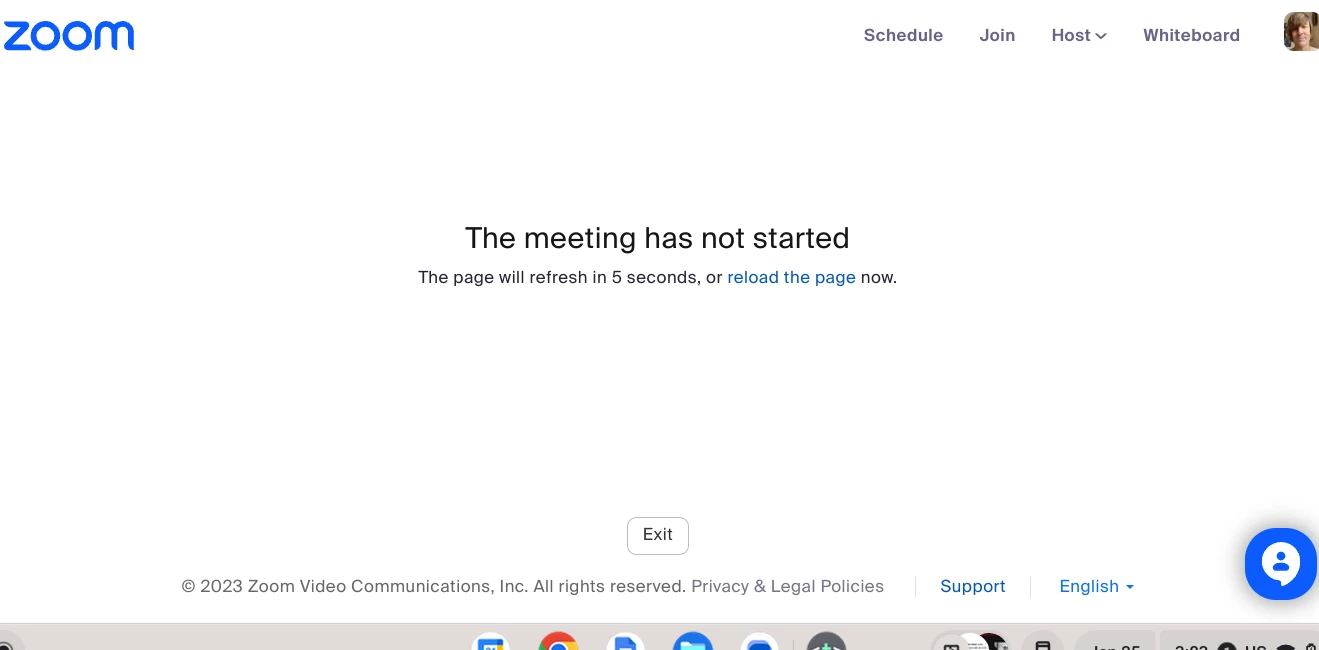Expand the Host dropdown menu
The image size is (1319, 650).
pos(1079,35)
